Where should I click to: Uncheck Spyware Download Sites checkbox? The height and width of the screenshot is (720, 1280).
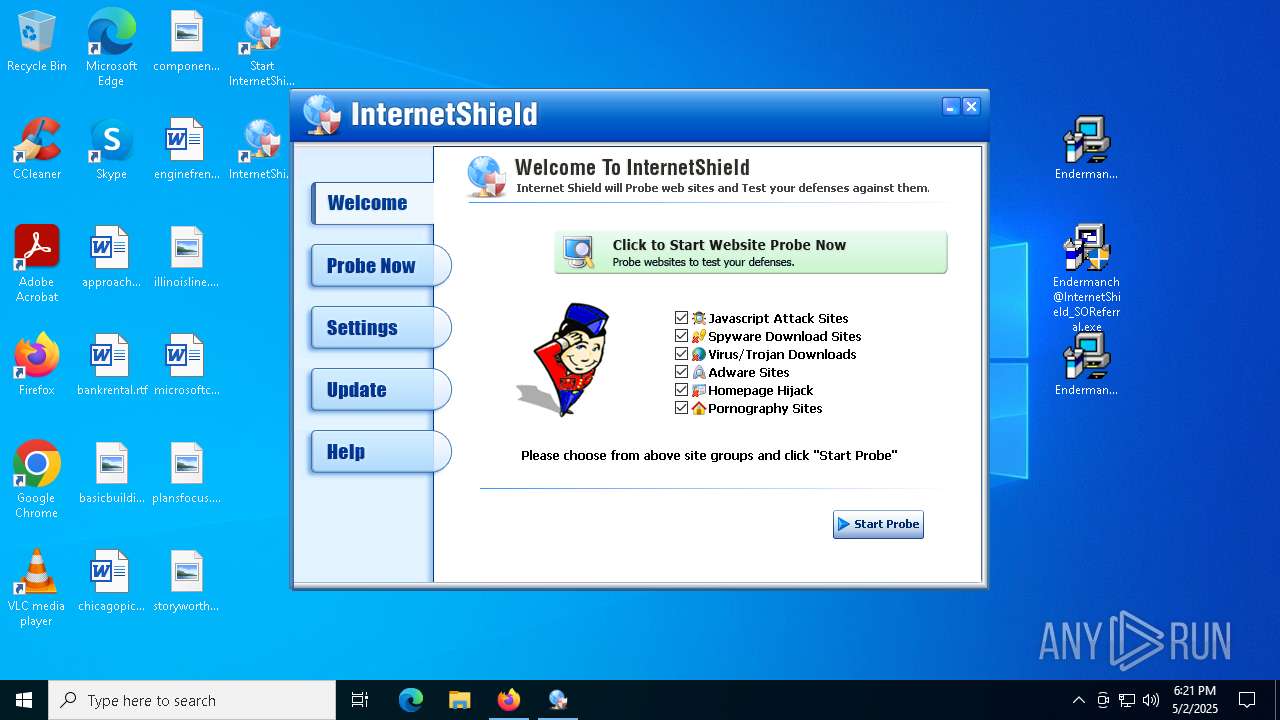tap(682, 336)
